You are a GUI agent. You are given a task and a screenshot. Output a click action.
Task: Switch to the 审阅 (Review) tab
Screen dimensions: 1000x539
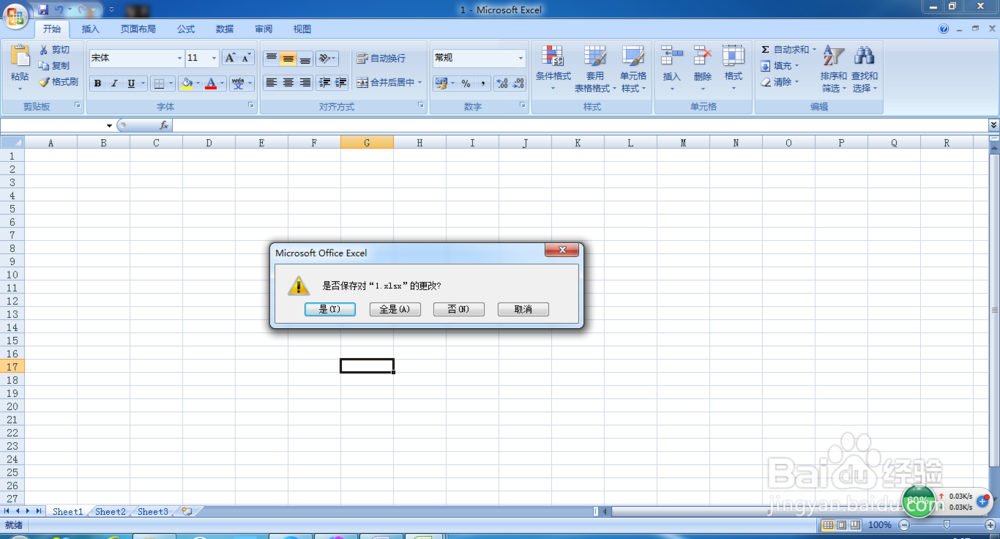coord(263,29)
